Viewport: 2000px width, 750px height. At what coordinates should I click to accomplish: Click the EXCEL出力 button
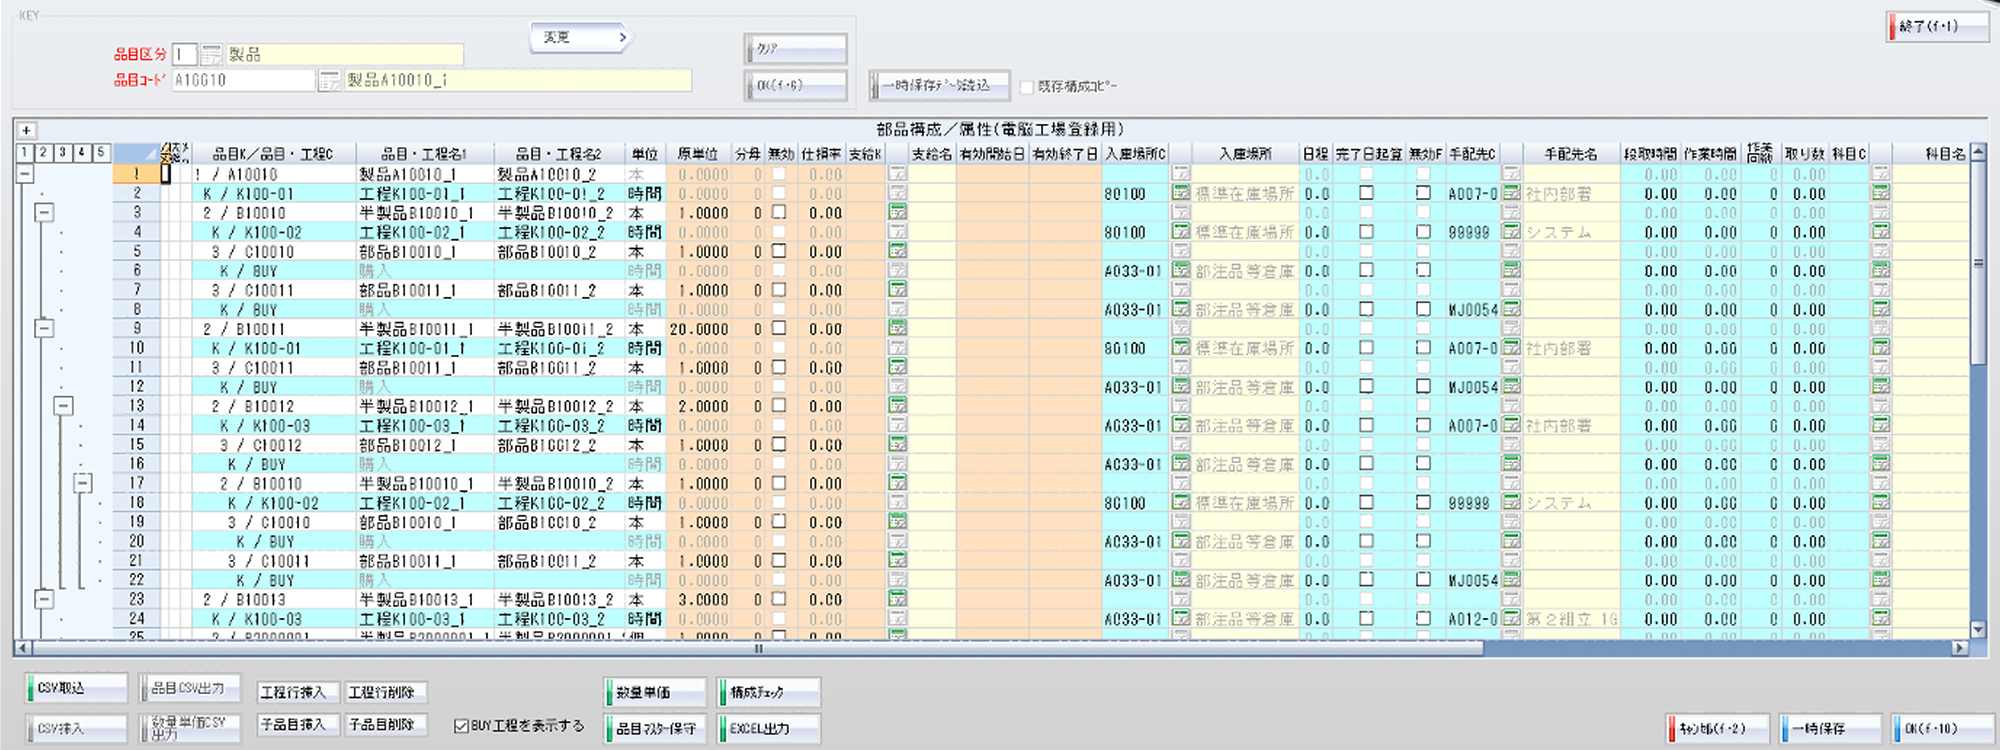pyautogui.click(x=768, y=729)
